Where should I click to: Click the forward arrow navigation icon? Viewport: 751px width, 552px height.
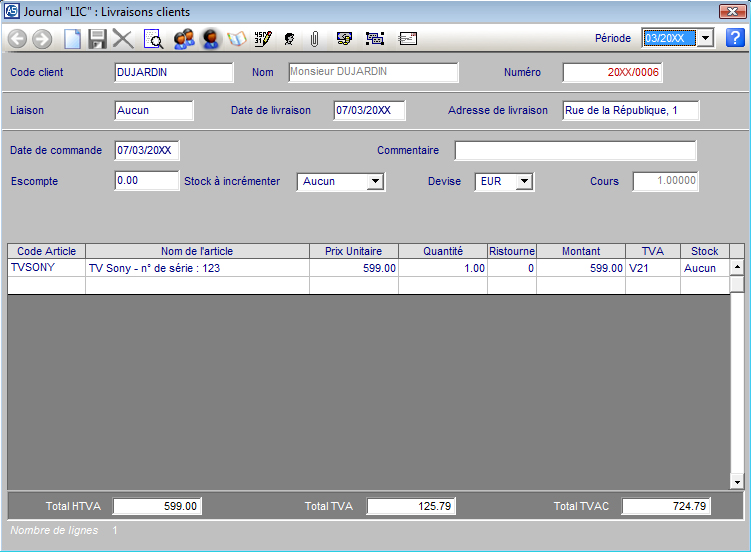42,39
